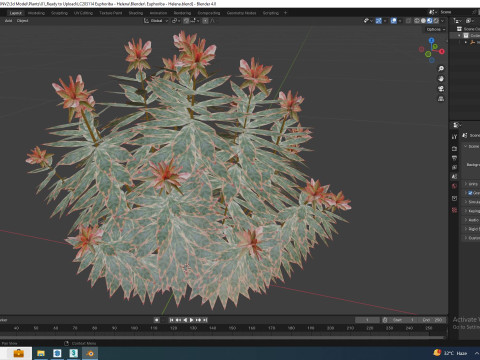Click the Collection icon in outliner

point(466,36)
